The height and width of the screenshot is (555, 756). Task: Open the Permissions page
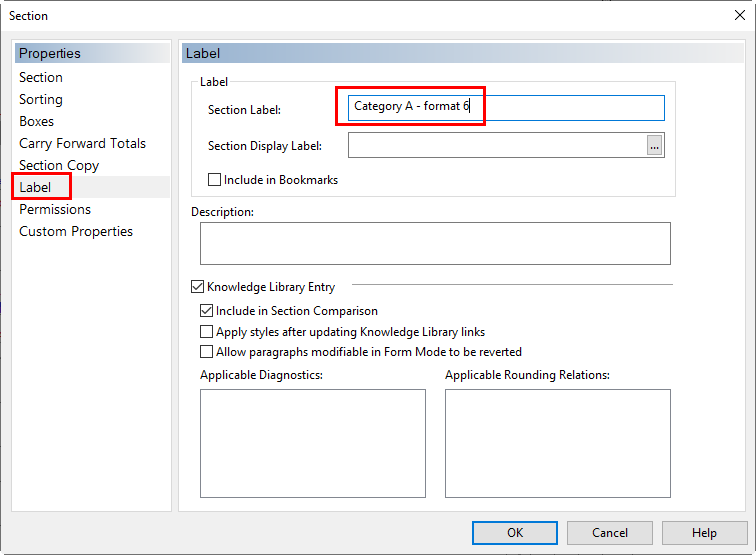pyautogui.click(x=55, y=209)
